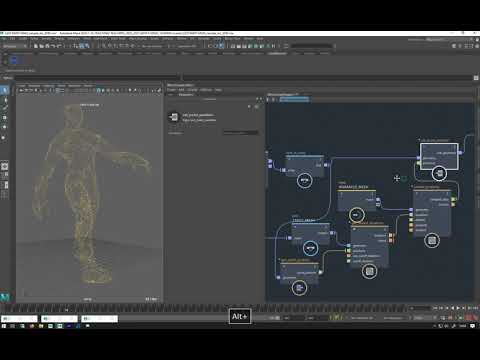Click circular icon under top-left graph node
Screen dimensions: 480x360
[x=304, y=180]
